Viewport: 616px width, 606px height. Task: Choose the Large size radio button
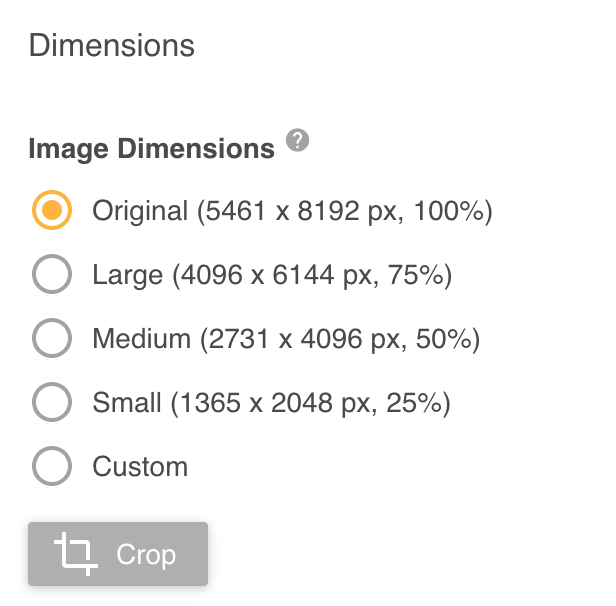click(52, 275)
